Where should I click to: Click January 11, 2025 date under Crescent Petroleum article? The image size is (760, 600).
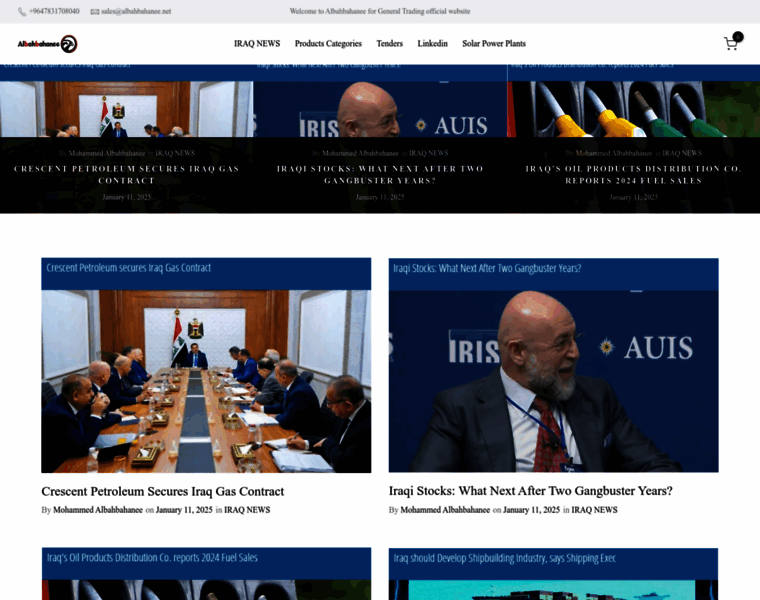[184, 510]
